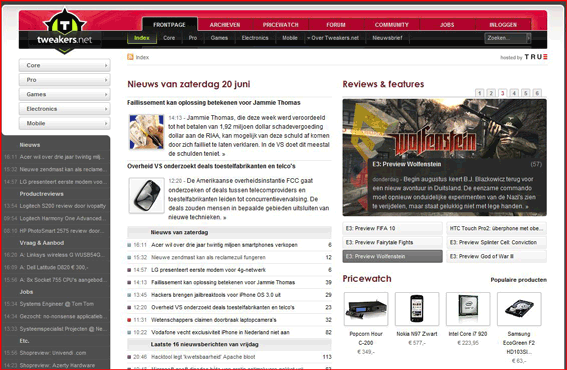The width and height of the screenshot is (567, 370).
Task: Select the Intel Core i7 920 product image
Action: pyautogui.click(x=468, y=309)
